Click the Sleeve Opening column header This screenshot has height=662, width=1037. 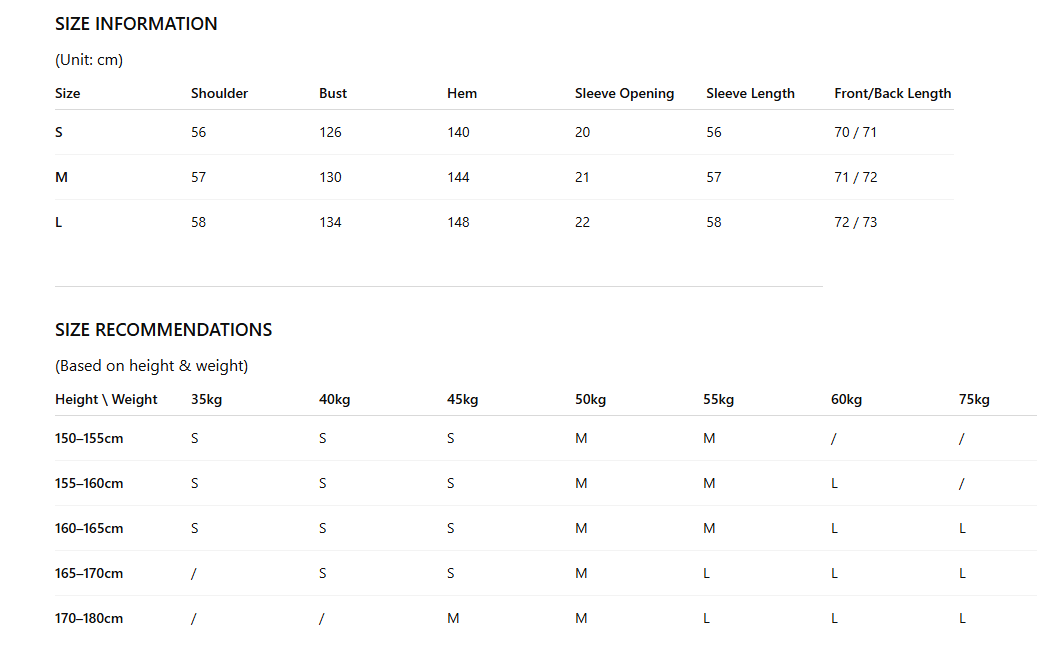624,93
